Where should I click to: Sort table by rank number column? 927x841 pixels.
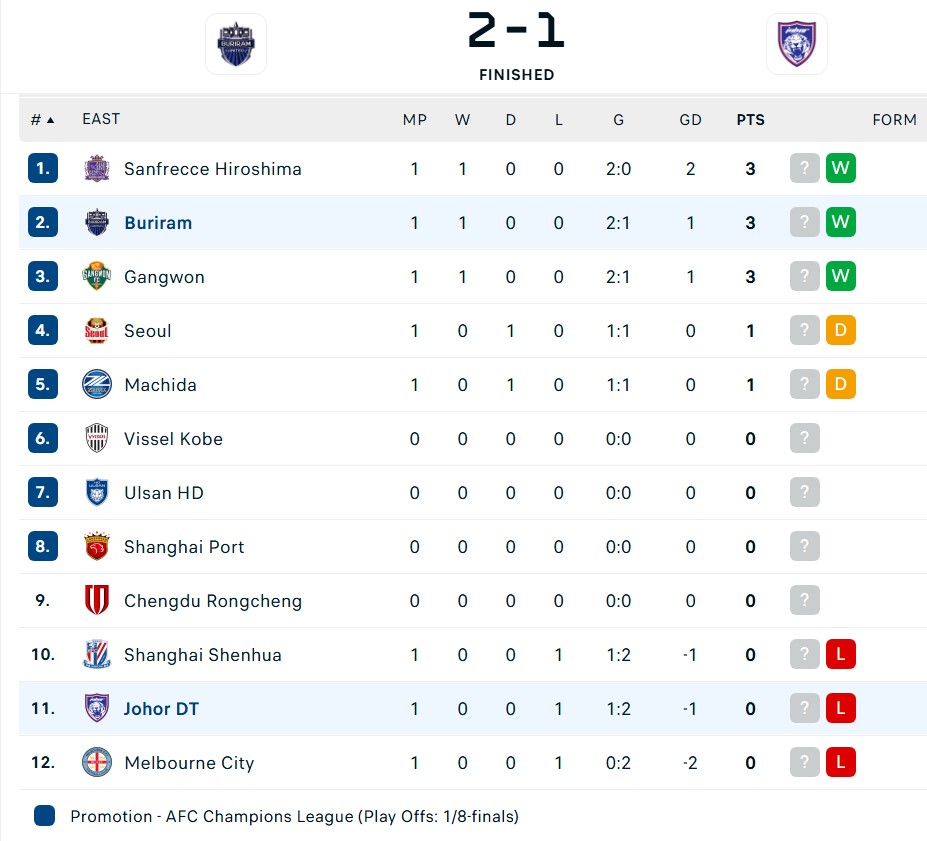click(43, 120)
